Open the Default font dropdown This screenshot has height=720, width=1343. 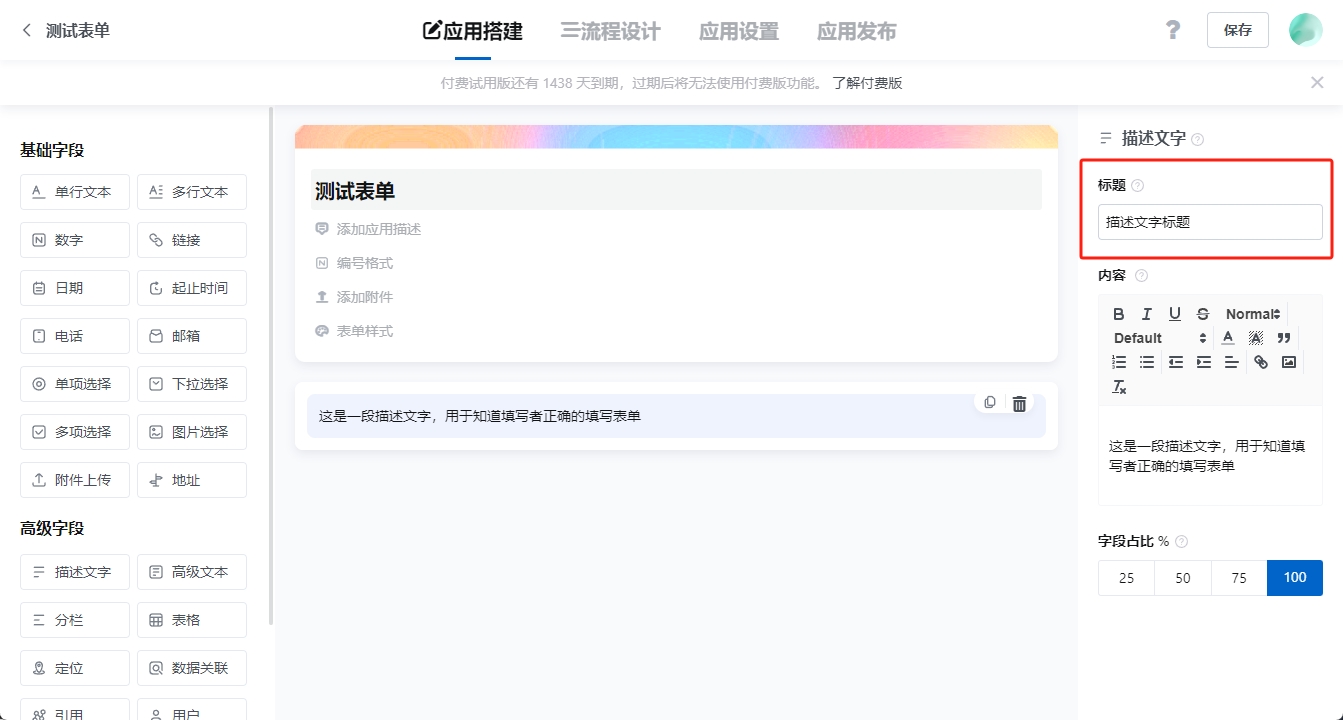[x=1140, y=337]
